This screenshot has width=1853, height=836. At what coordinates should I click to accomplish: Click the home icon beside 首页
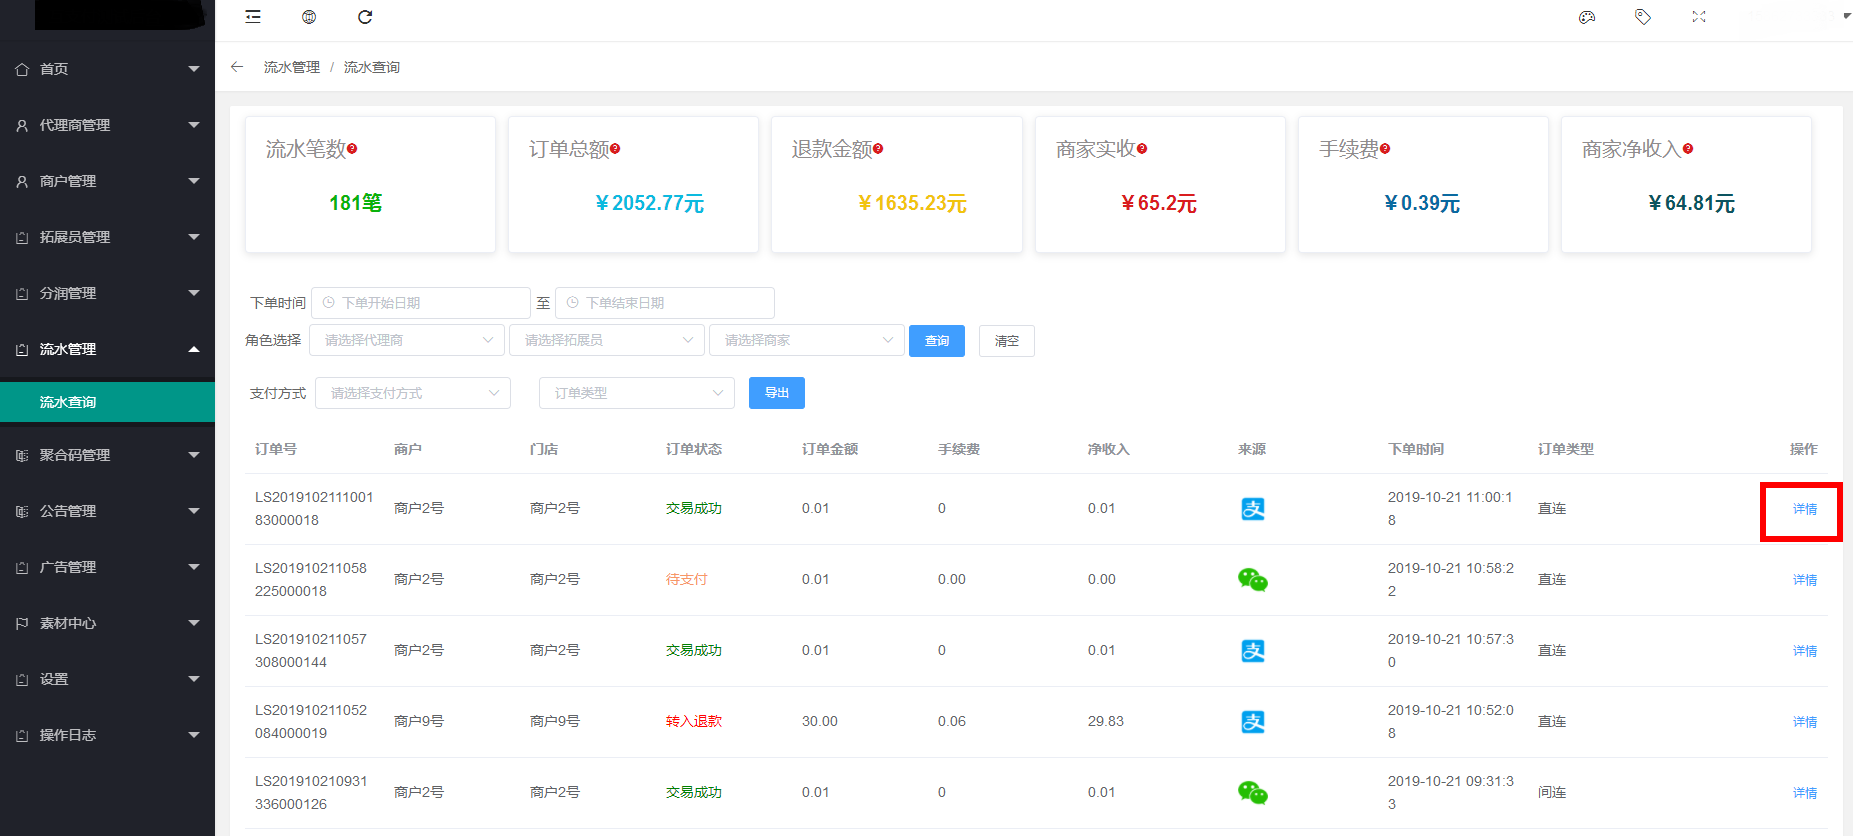pos(22,69)
